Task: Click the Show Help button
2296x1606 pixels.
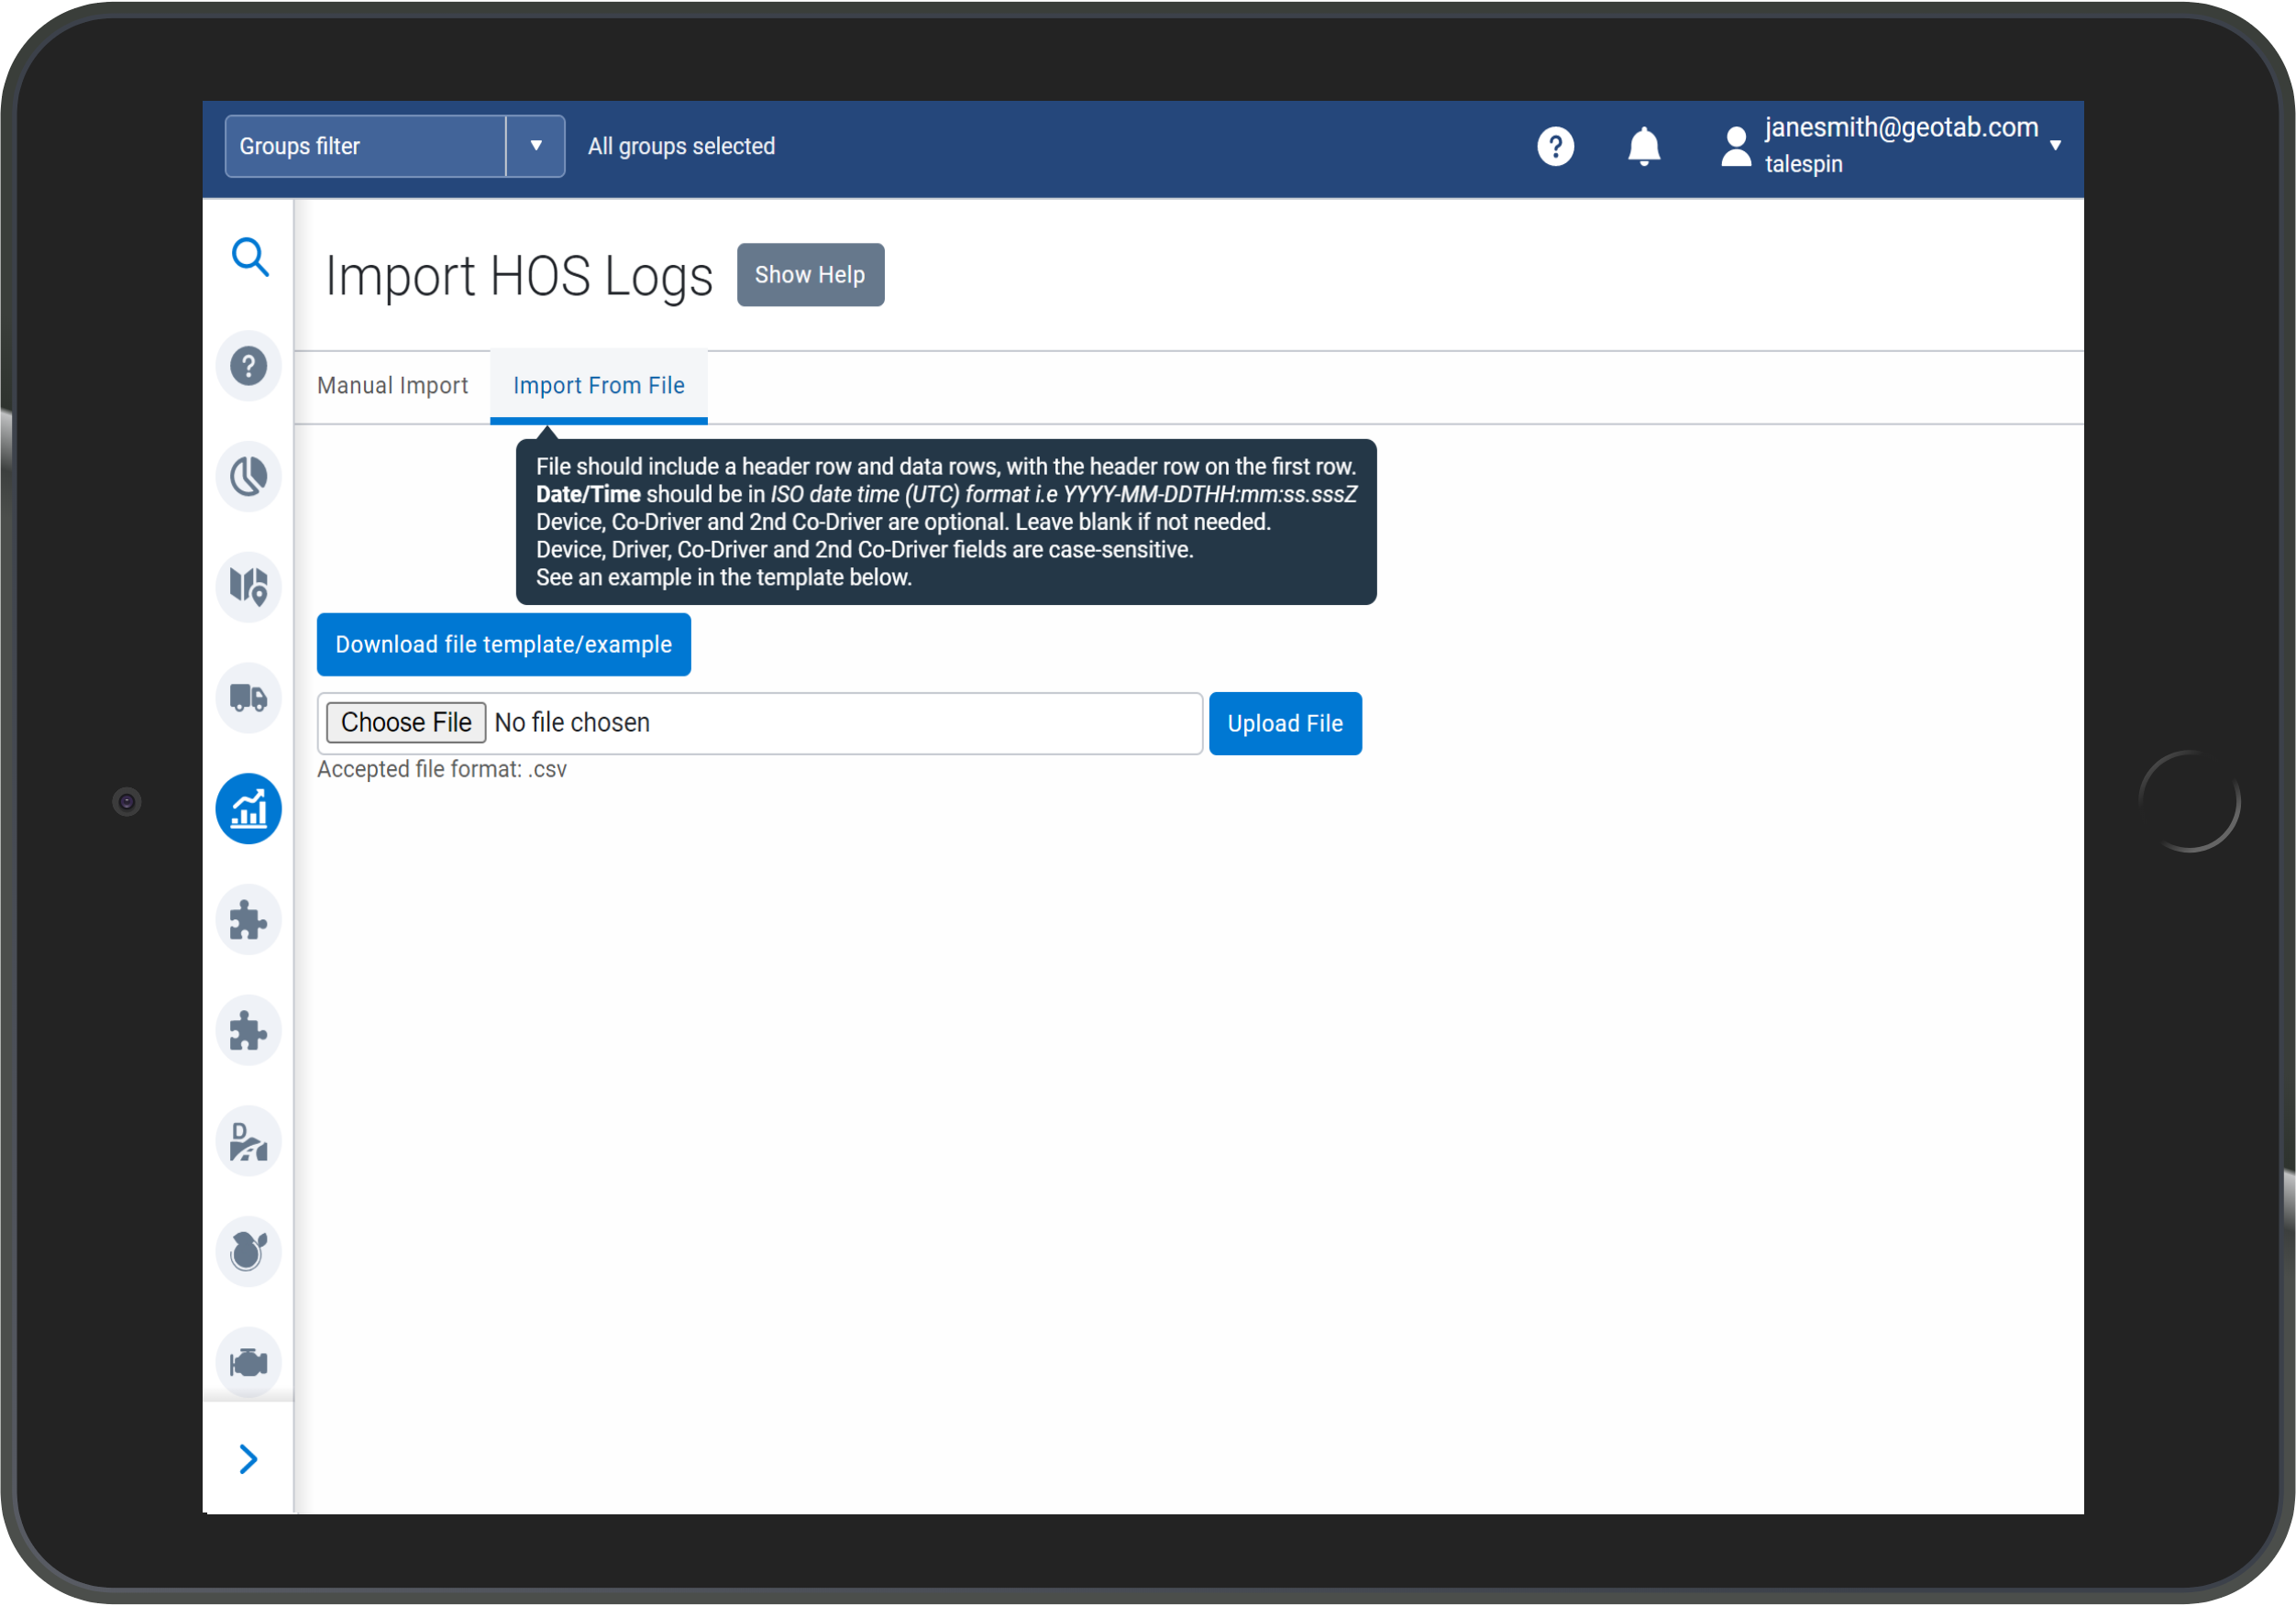Action: pyautogui.click(x=809, y=275)
